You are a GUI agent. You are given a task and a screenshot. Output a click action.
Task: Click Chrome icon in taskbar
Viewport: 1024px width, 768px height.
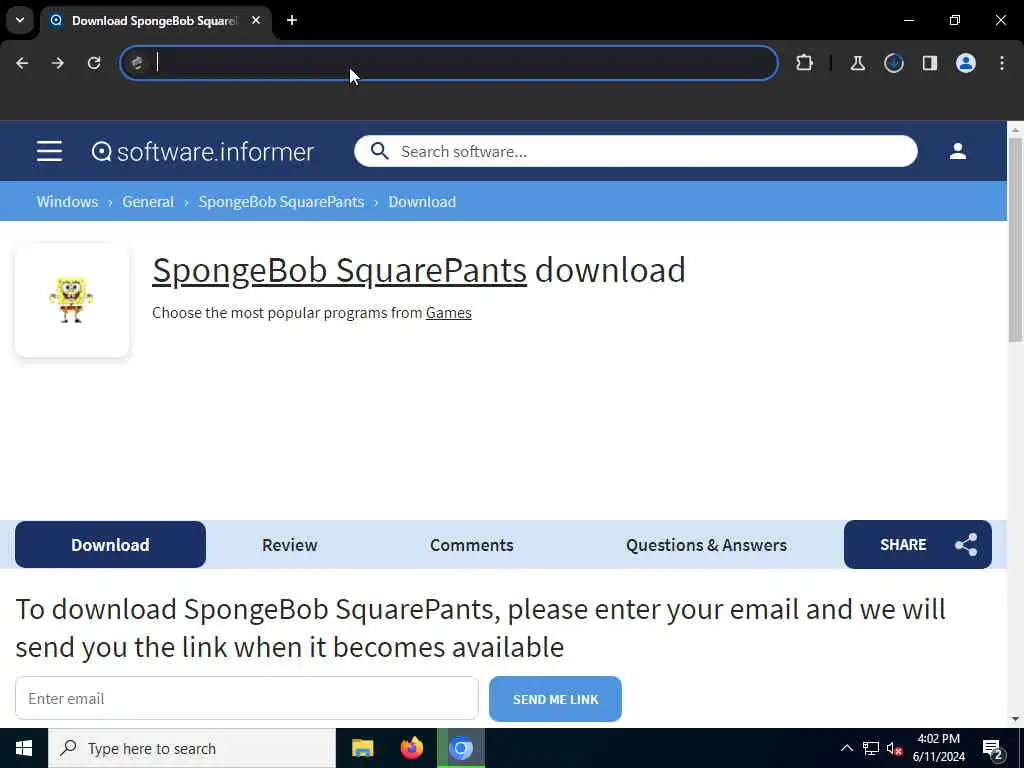click(x=461, y=748)
